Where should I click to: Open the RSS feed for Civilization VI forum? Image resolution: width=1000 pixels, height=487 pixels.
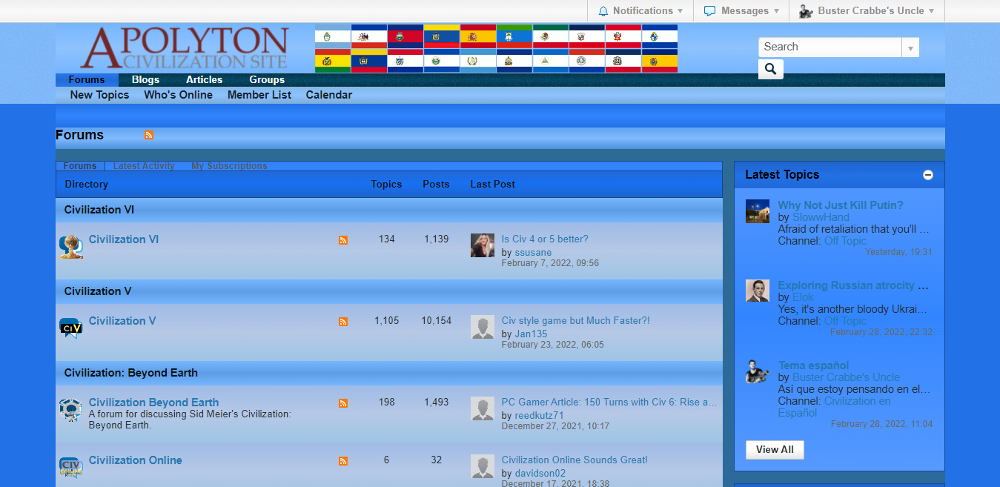(343, 240)
